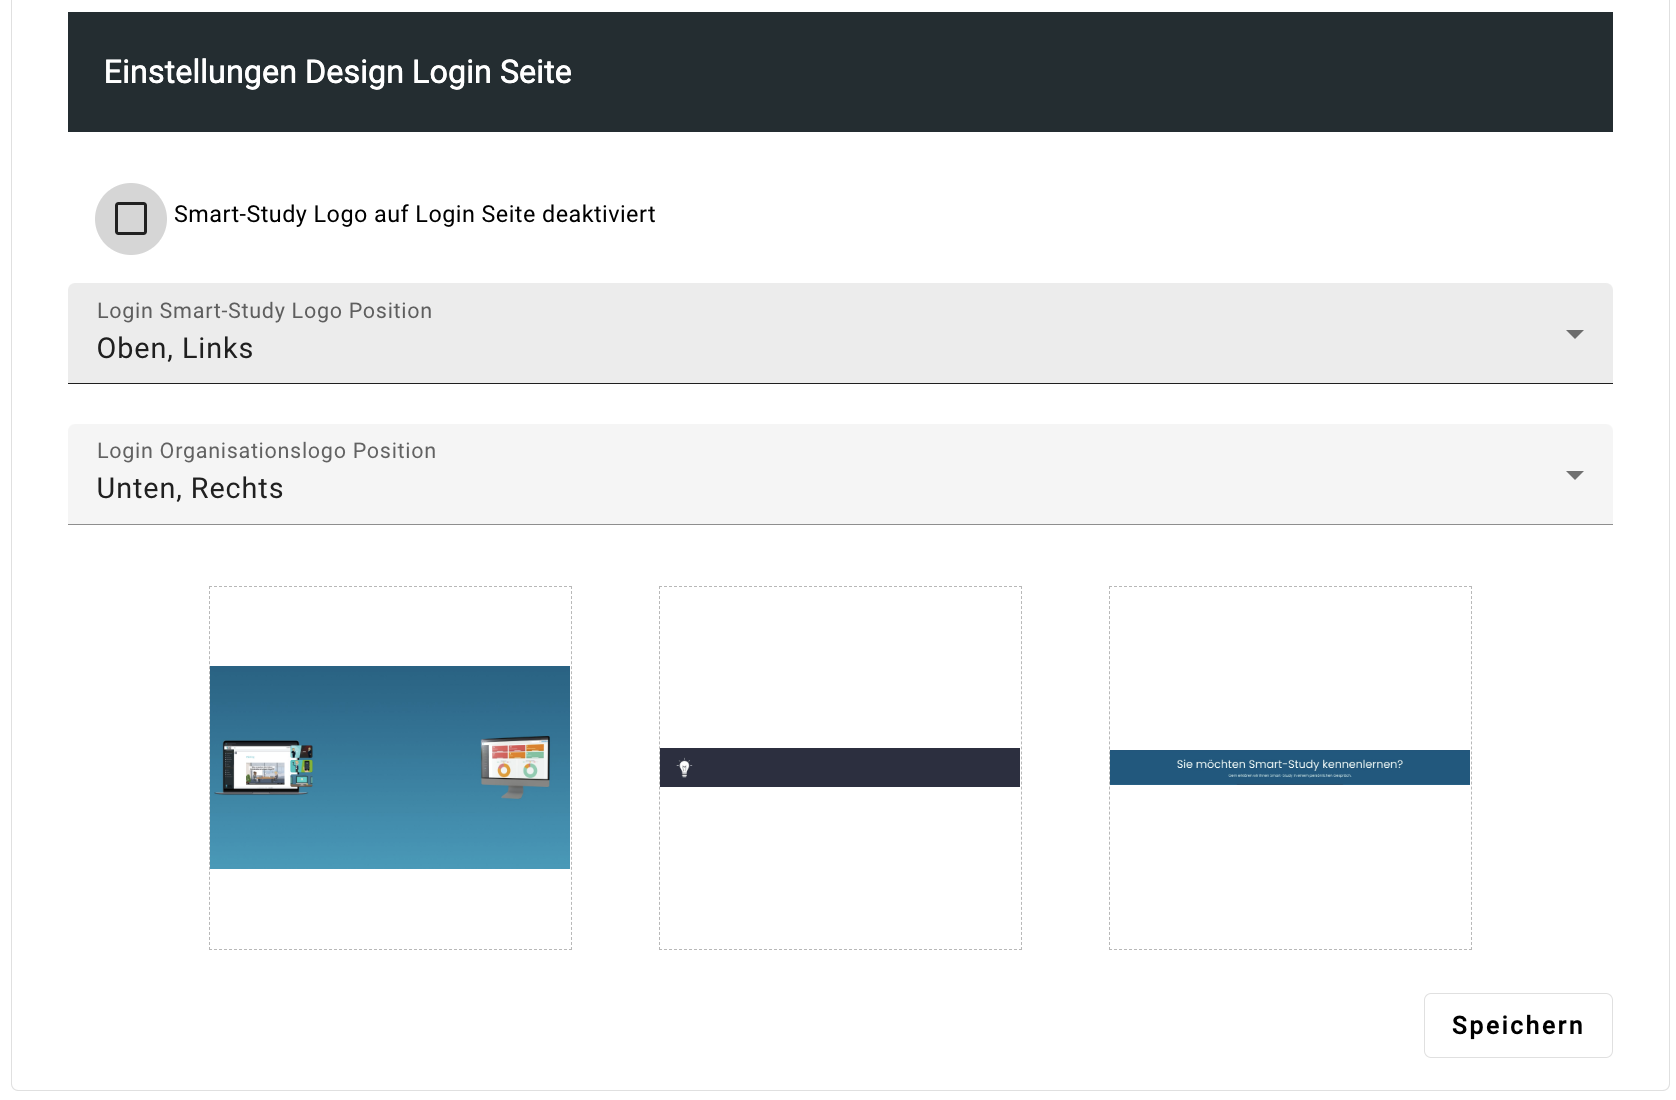Click the 'Login Organisationslogo Position' field label
The width and height of the screenshot is (1676, 1100).
(266, 451)
